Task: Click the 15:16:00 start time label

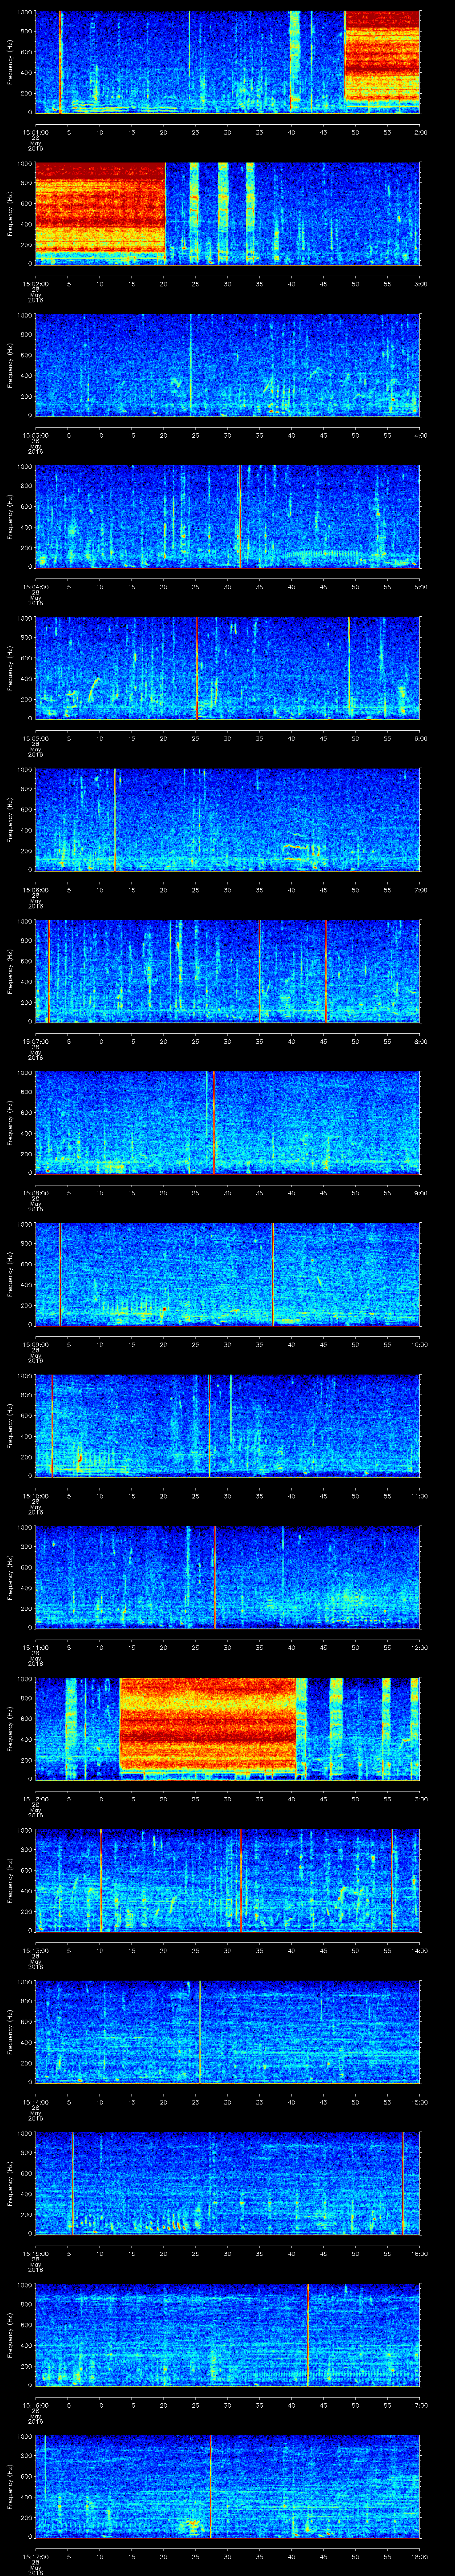Action: [35, 2405]
